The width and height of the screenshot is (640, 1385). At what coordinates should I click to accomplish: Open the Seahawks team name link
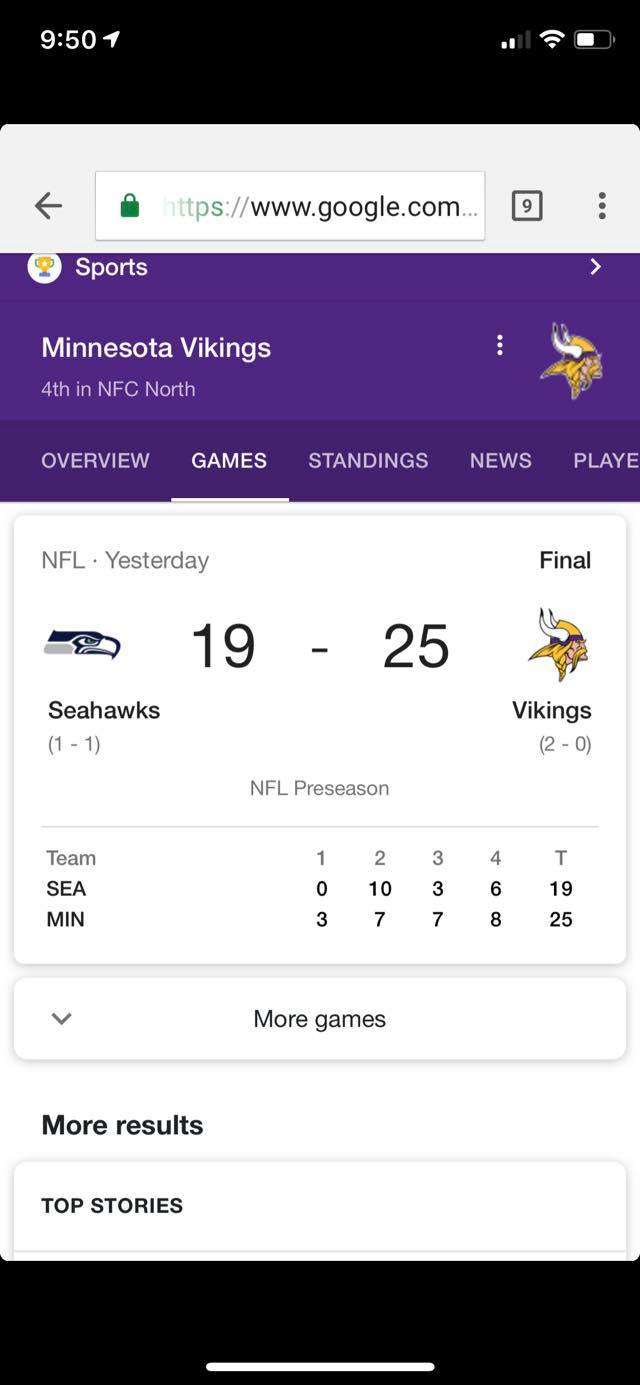104,710
